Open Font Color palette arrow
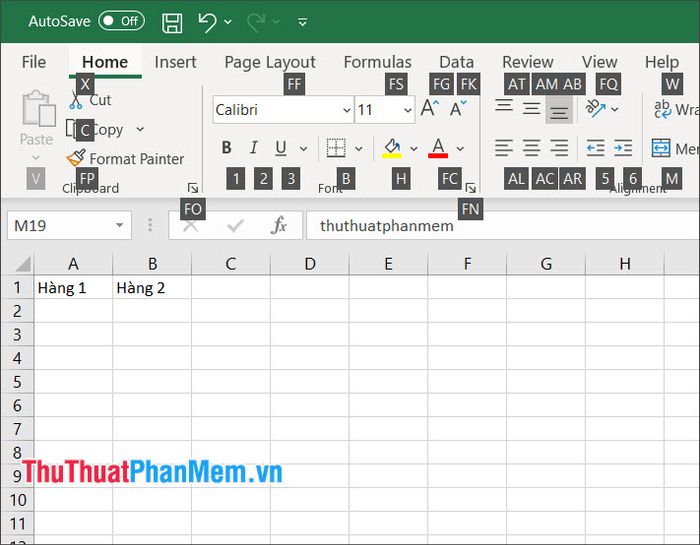The height and width of the screenshot is (545, 700). click(460, 149)
